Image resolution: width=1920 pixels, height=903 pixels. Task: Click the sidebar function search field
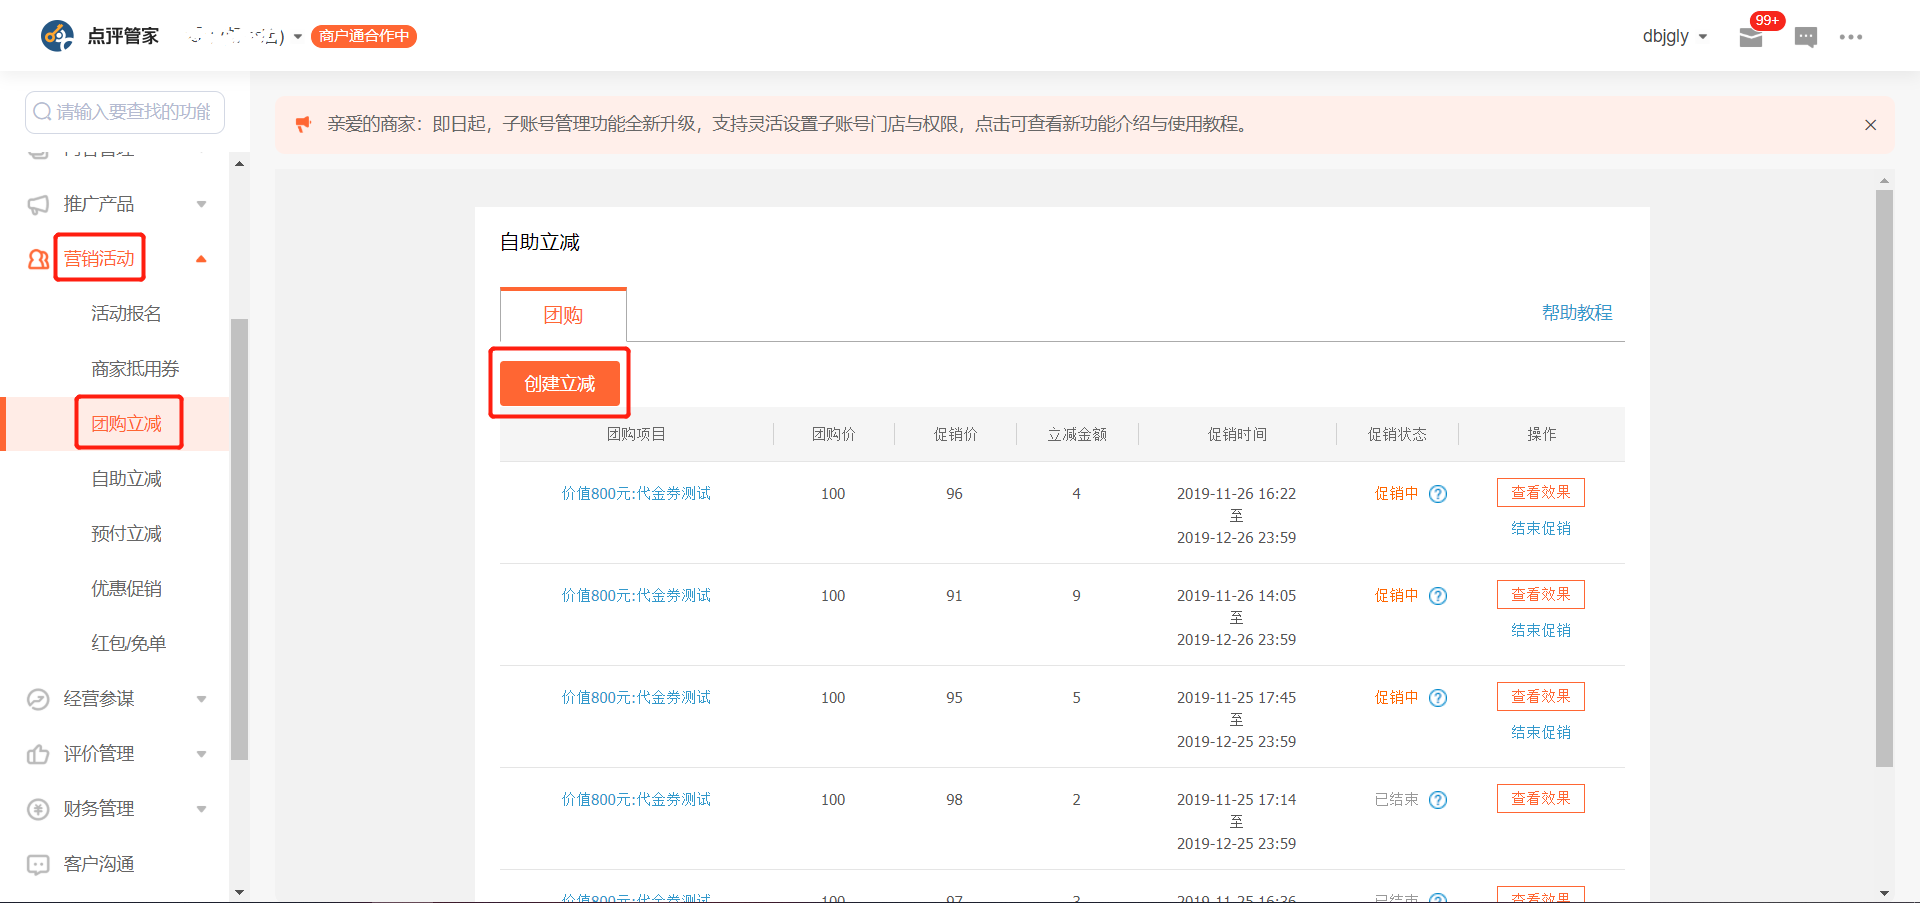125,112
